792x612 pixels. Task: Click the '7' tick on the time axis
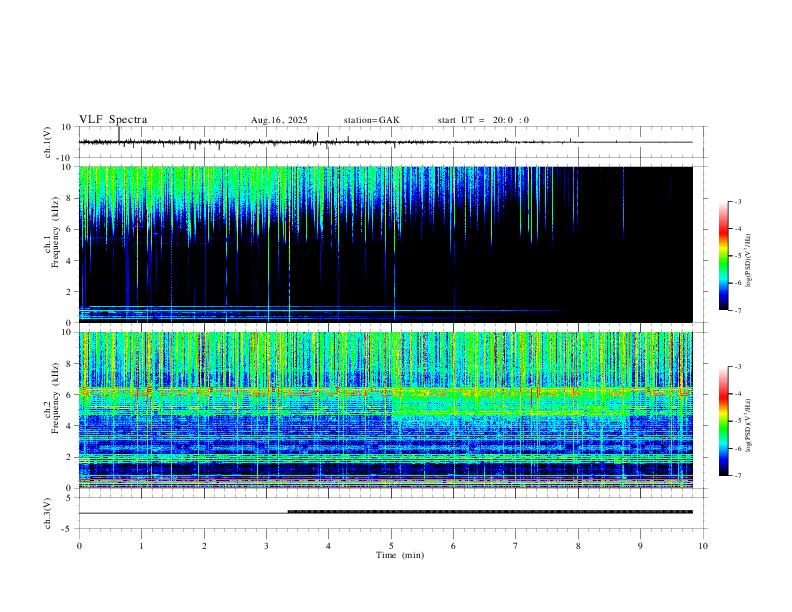[516, 546]
